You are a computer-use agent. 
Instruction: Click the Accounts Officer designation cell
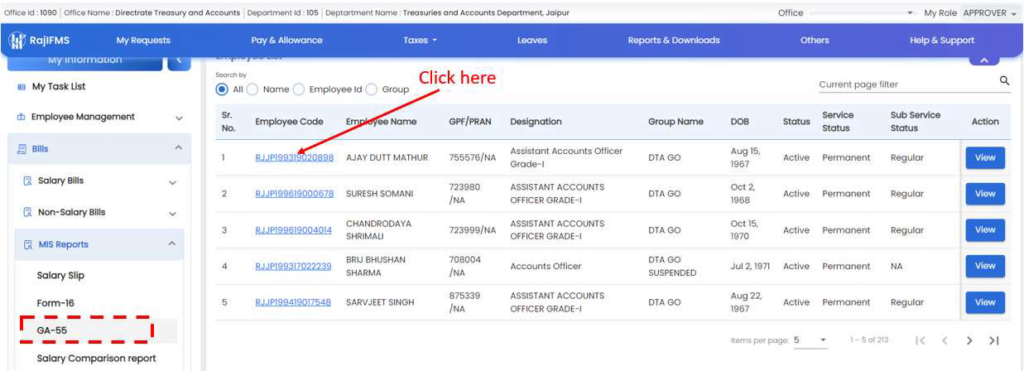pyautogui.click(x=546, y=266)
